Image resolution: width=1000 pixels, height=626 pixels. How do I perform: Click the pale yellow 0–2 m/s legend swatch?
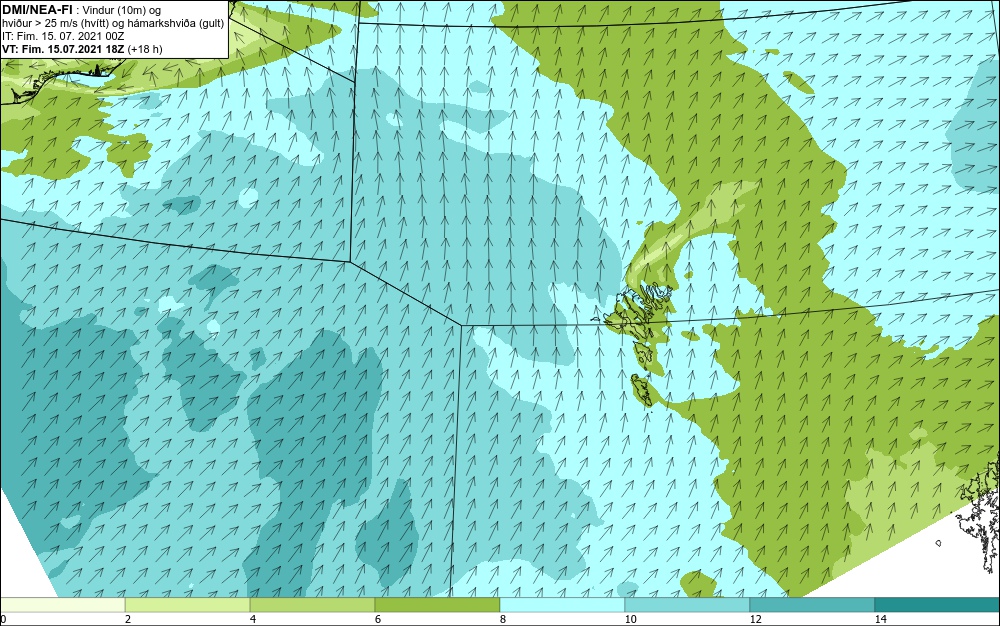pos(62,605)
